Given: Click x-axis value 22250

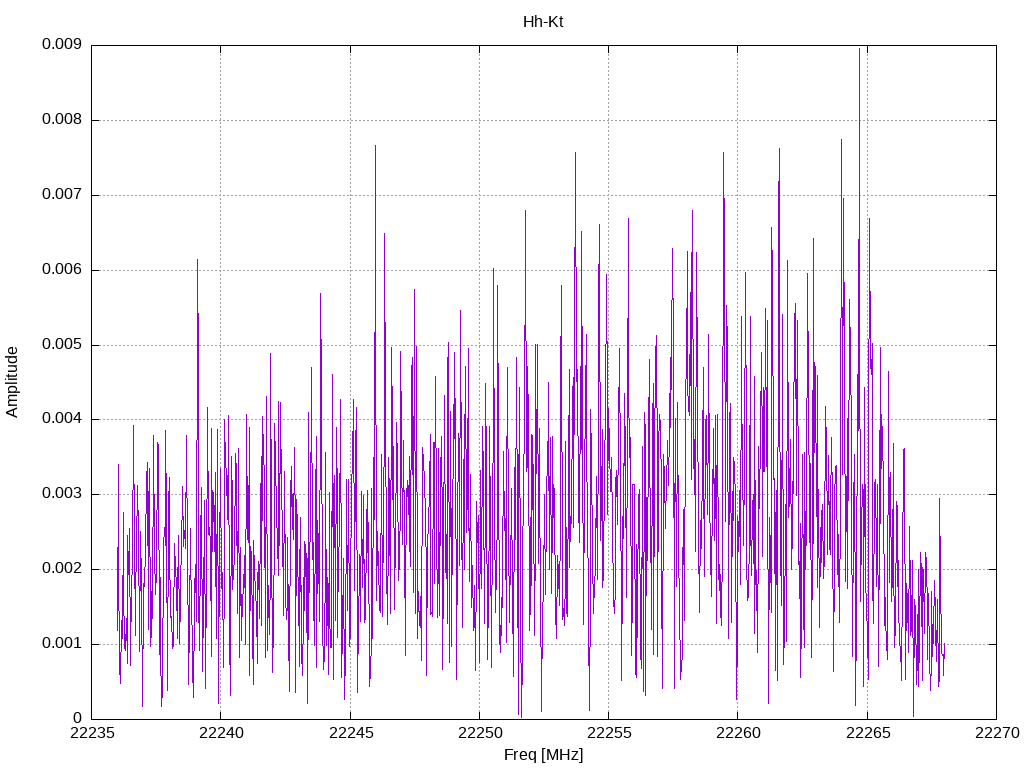Looking at the screenshot, I should pos(480,733).
